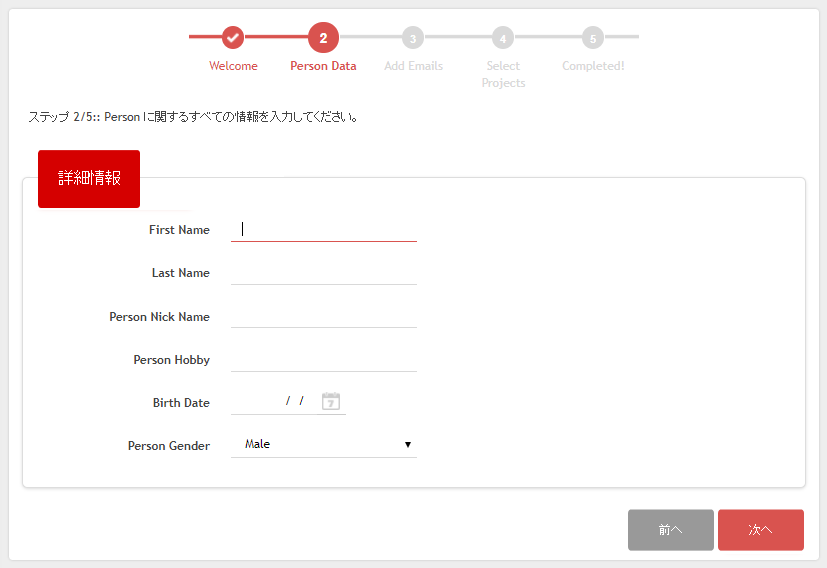Click the Person Data step label

[323, 66]
